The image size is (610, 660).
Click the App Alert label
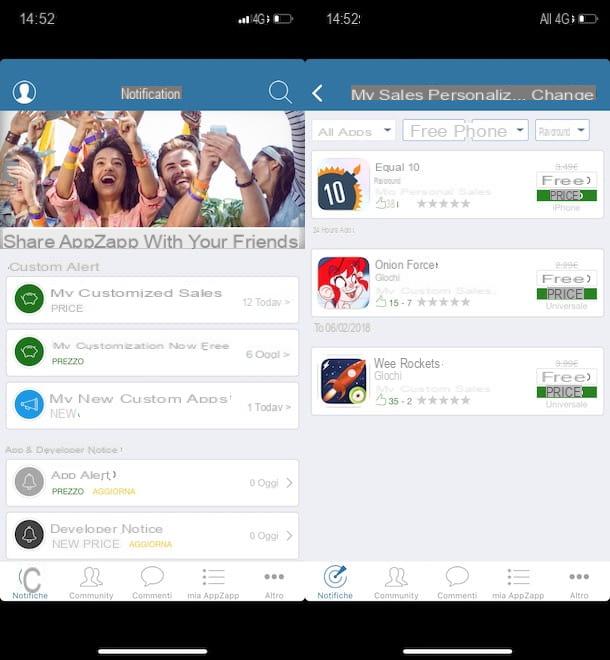(83, 475)
